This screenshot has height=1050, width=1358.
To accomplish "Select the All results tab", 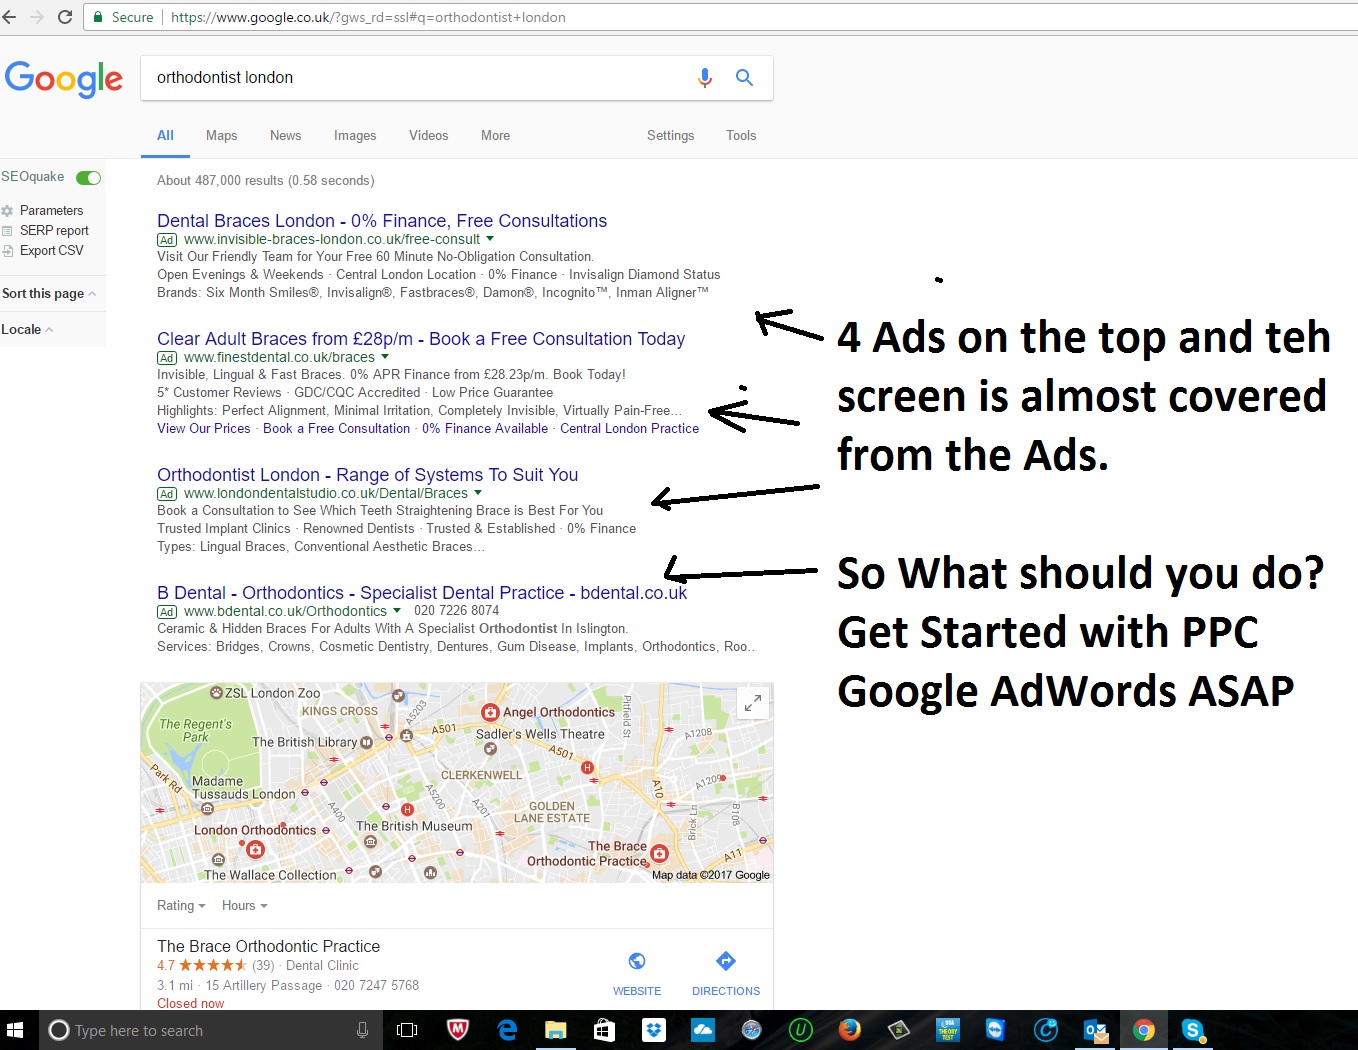I will (165, 136).
